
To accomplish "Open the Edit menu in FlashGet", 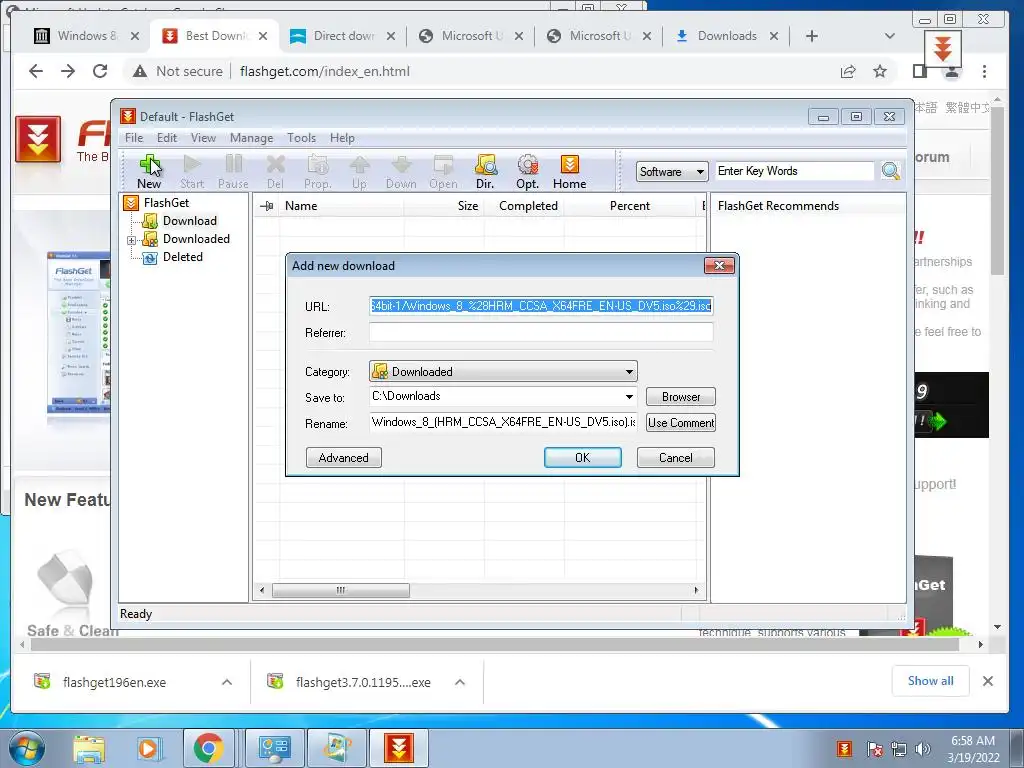I will (x=167, y=138).
